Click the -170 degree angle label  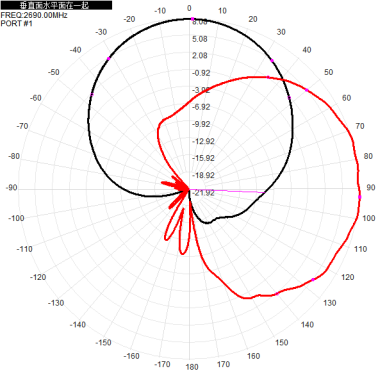click(x=162, y=364)
